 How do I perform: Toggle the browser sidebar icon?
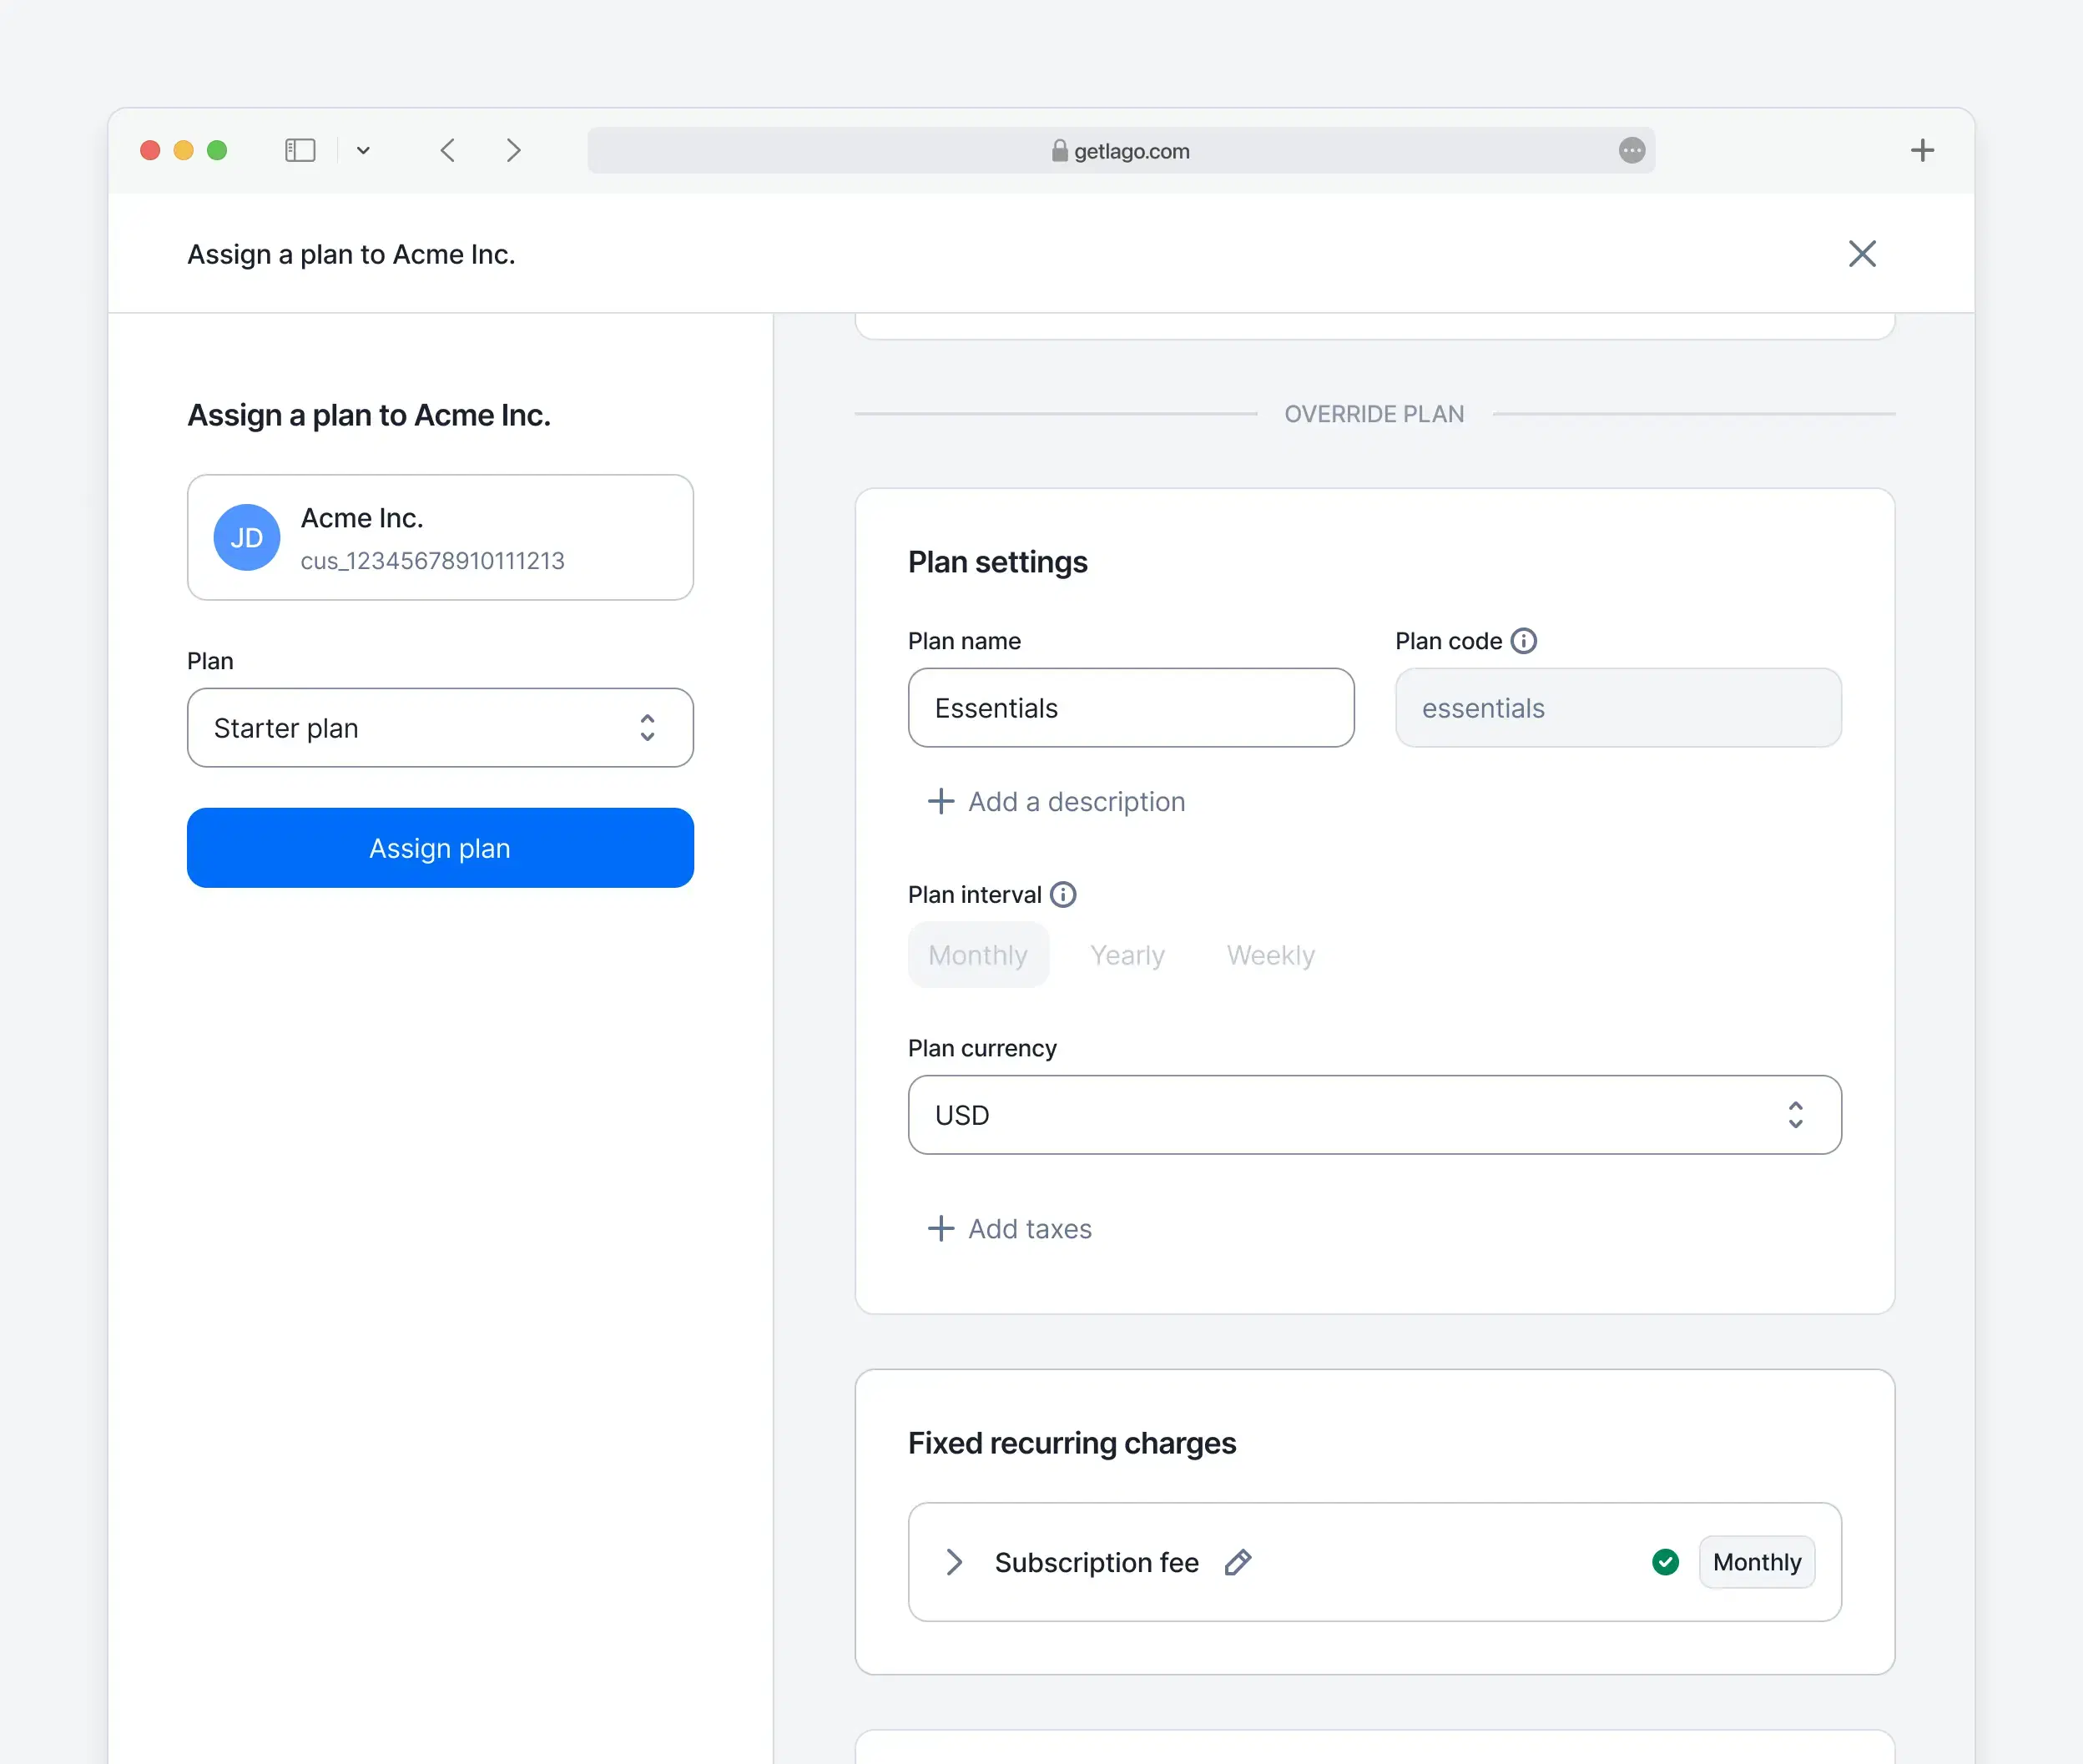[x=300, y=150]
